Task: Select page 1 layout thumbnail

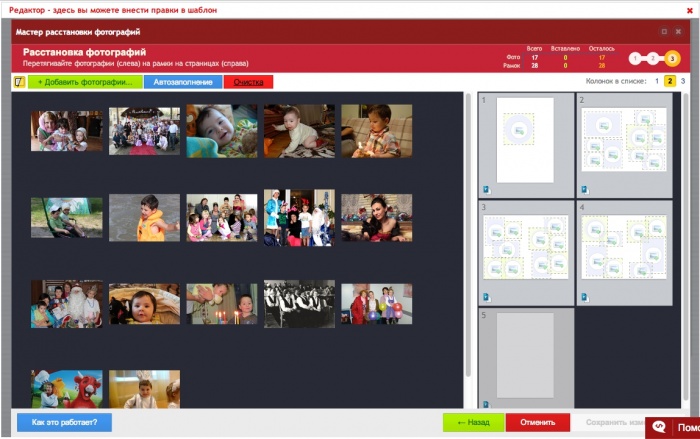Action: tap(525, 140)
